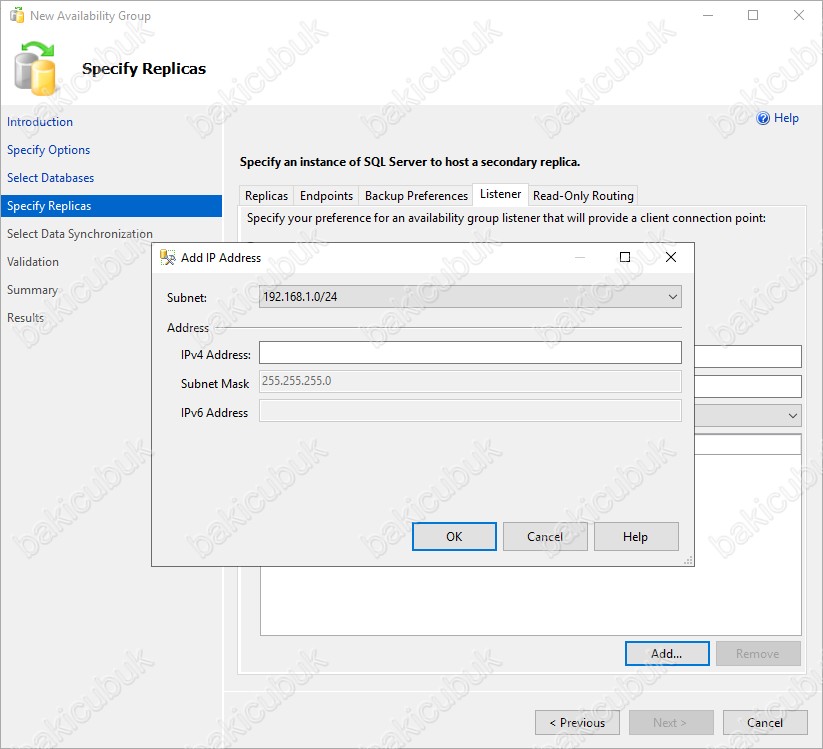Click the disabled Remove button

[758, 653]
